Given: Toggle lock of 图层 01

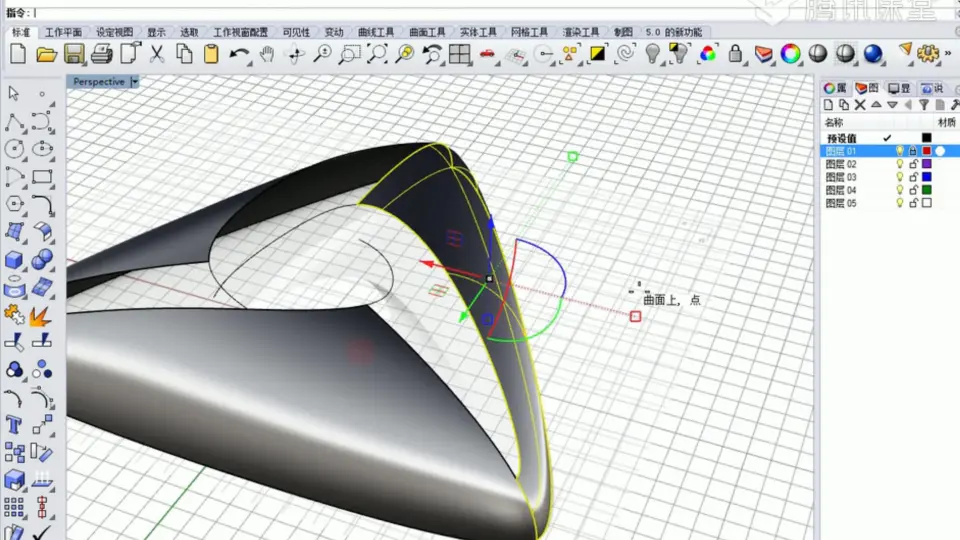Looking at the screenshot, I should (913, 151).
